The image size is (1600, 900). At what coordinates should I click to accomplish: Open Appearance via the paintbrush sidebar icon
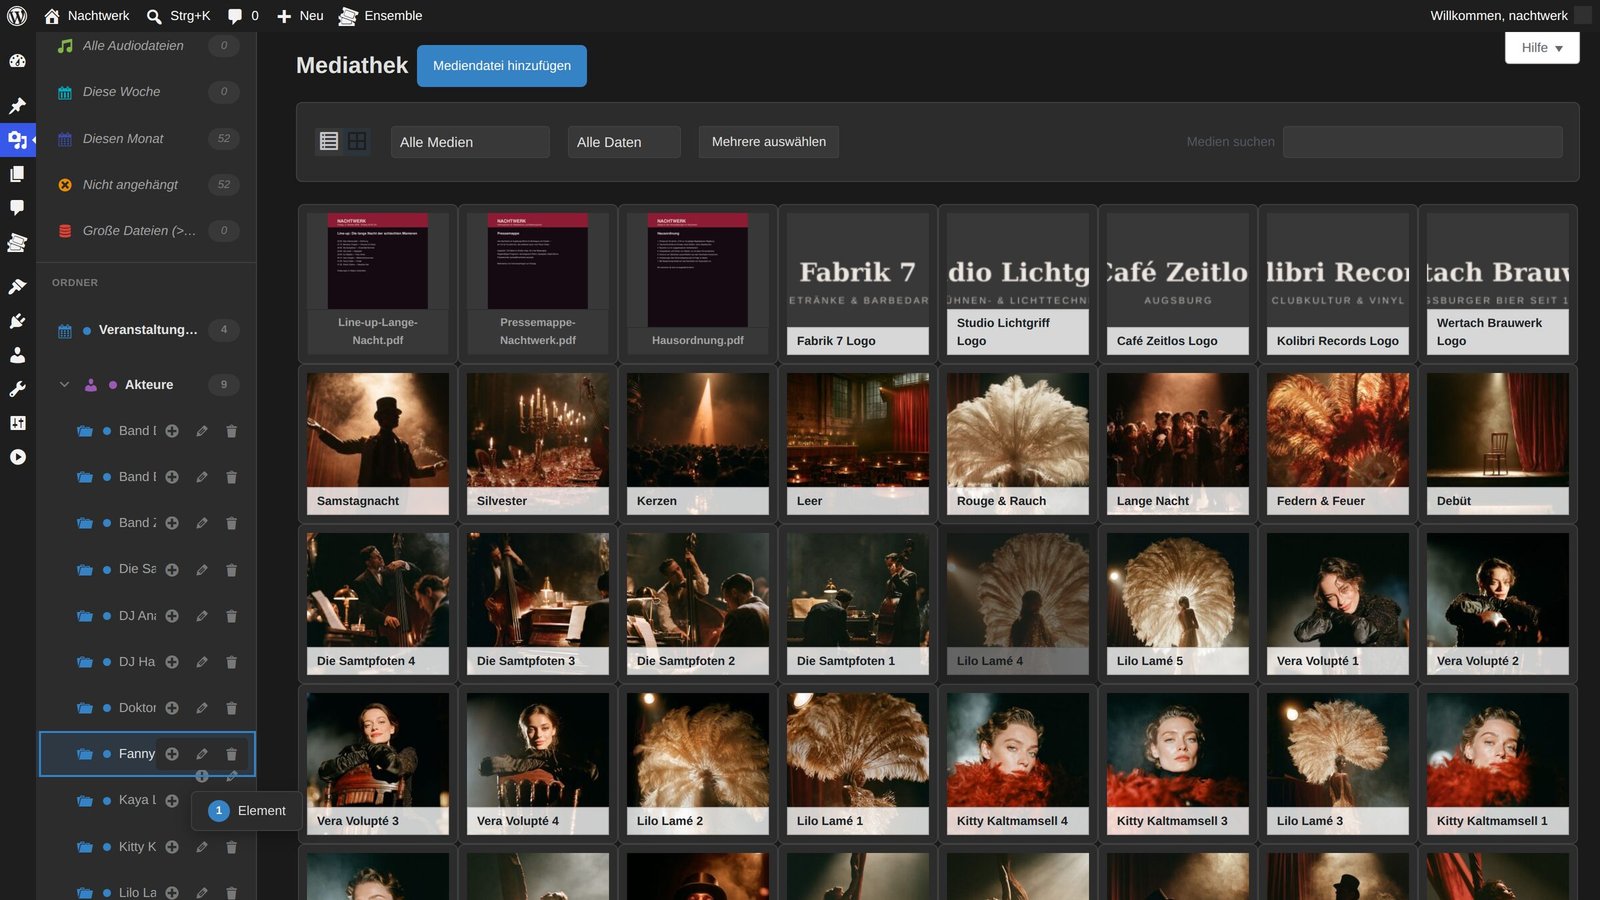(17, 287)
